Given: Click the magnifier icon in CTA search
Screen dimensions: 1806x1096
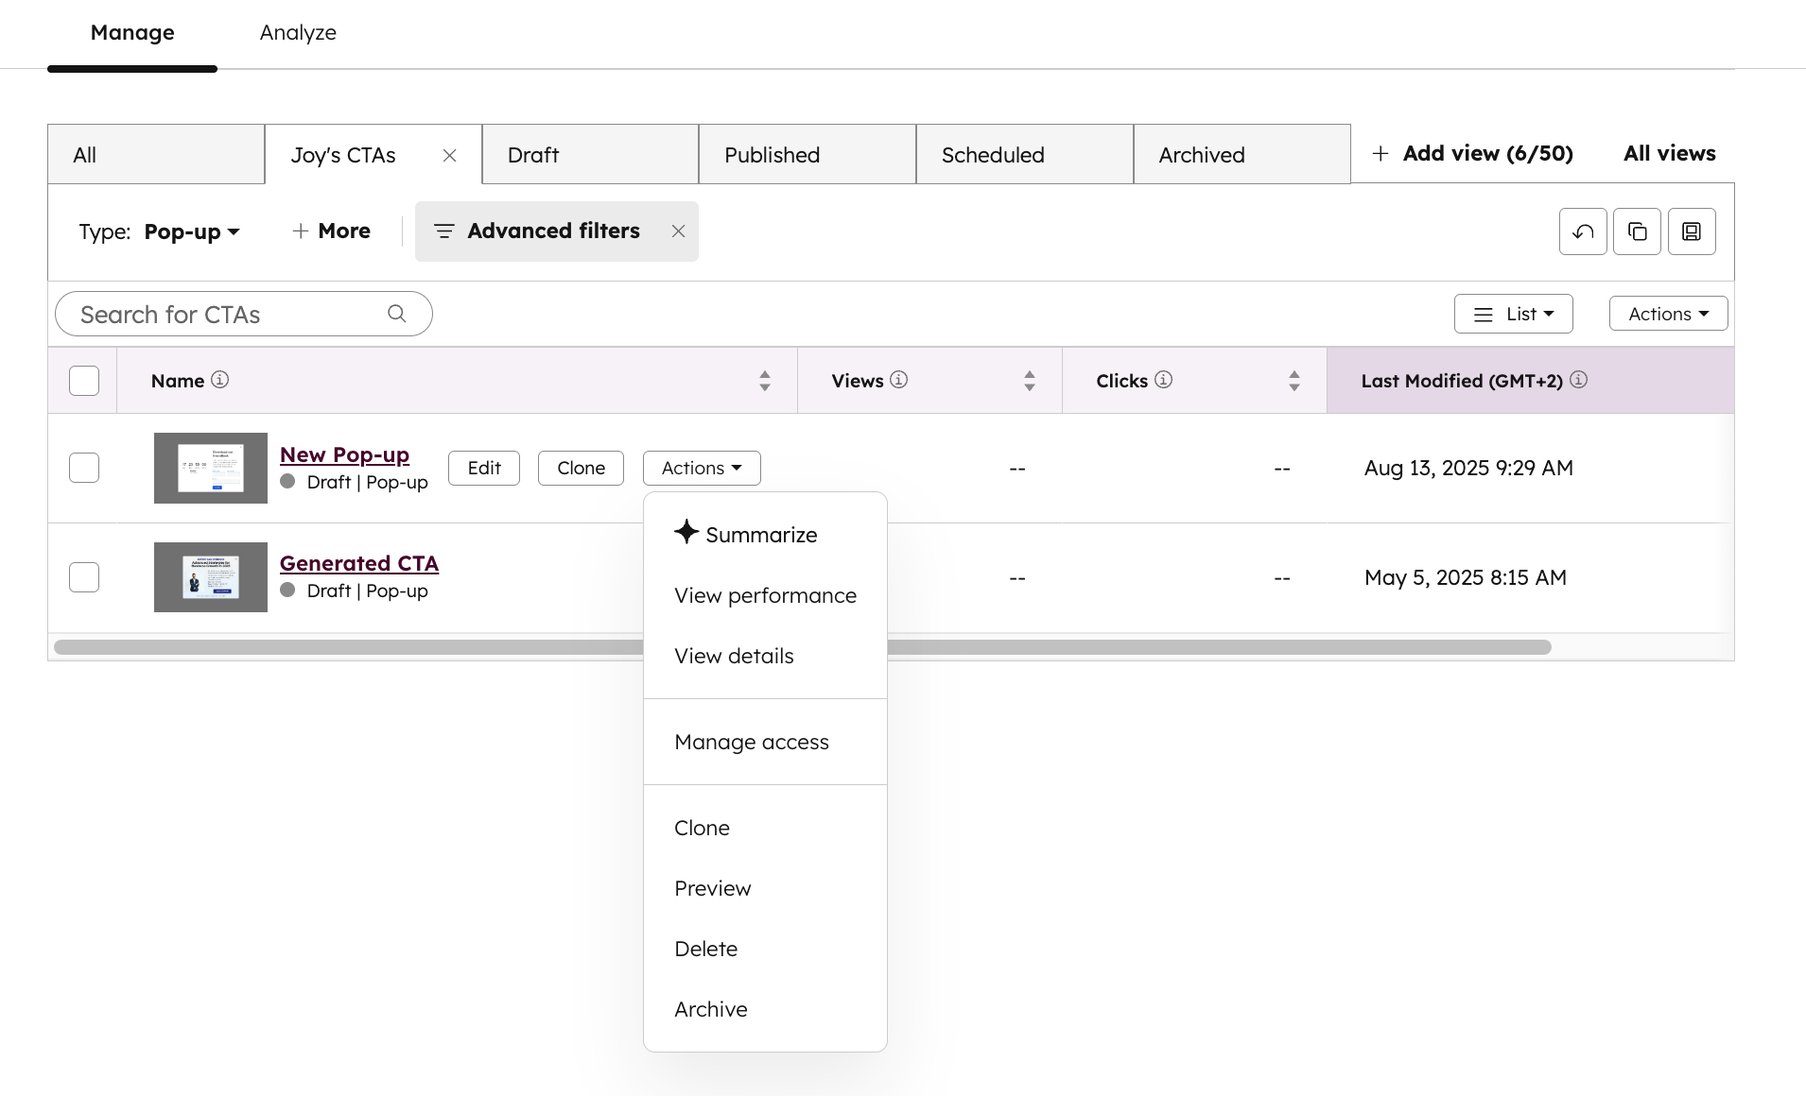Looking at the screenshot, I should (x=397, y=313).
